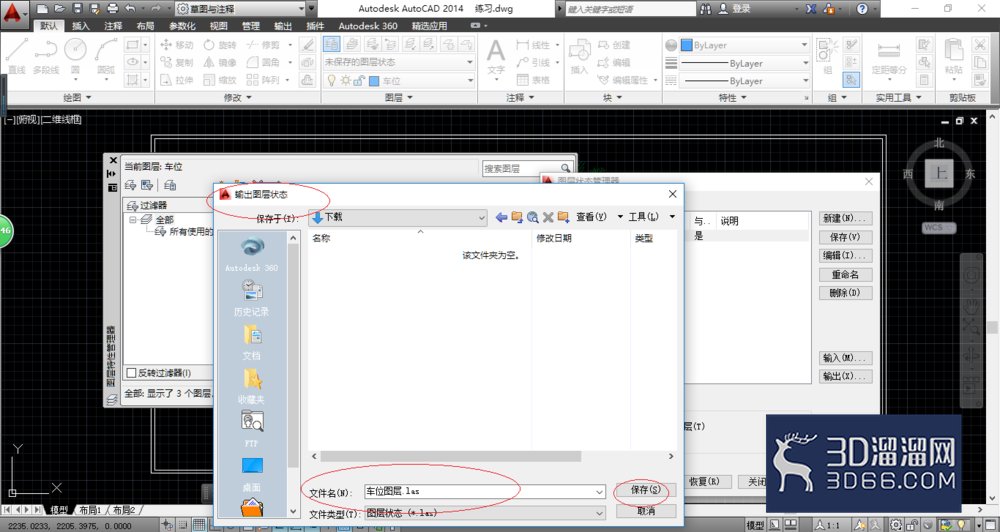Open the 文件名 history dropdown arrow
Screen dimensions: 1000x532
pyautogui.click(x=599, y=492)
